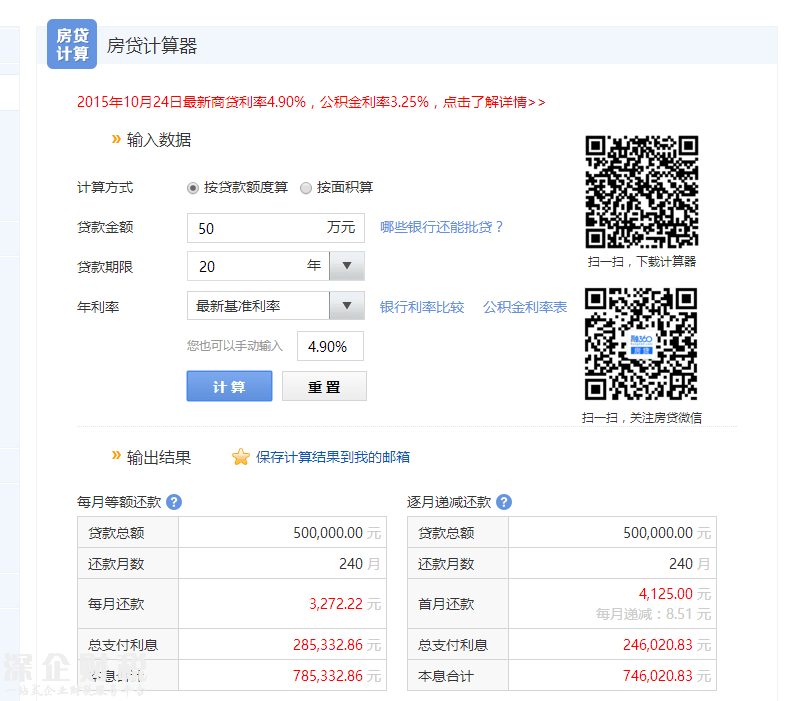Click the 下载计算器 QR code
Image resolution: width=785 pixels, height=701 pixels.
pyautogui.click(x=642, y=192)
